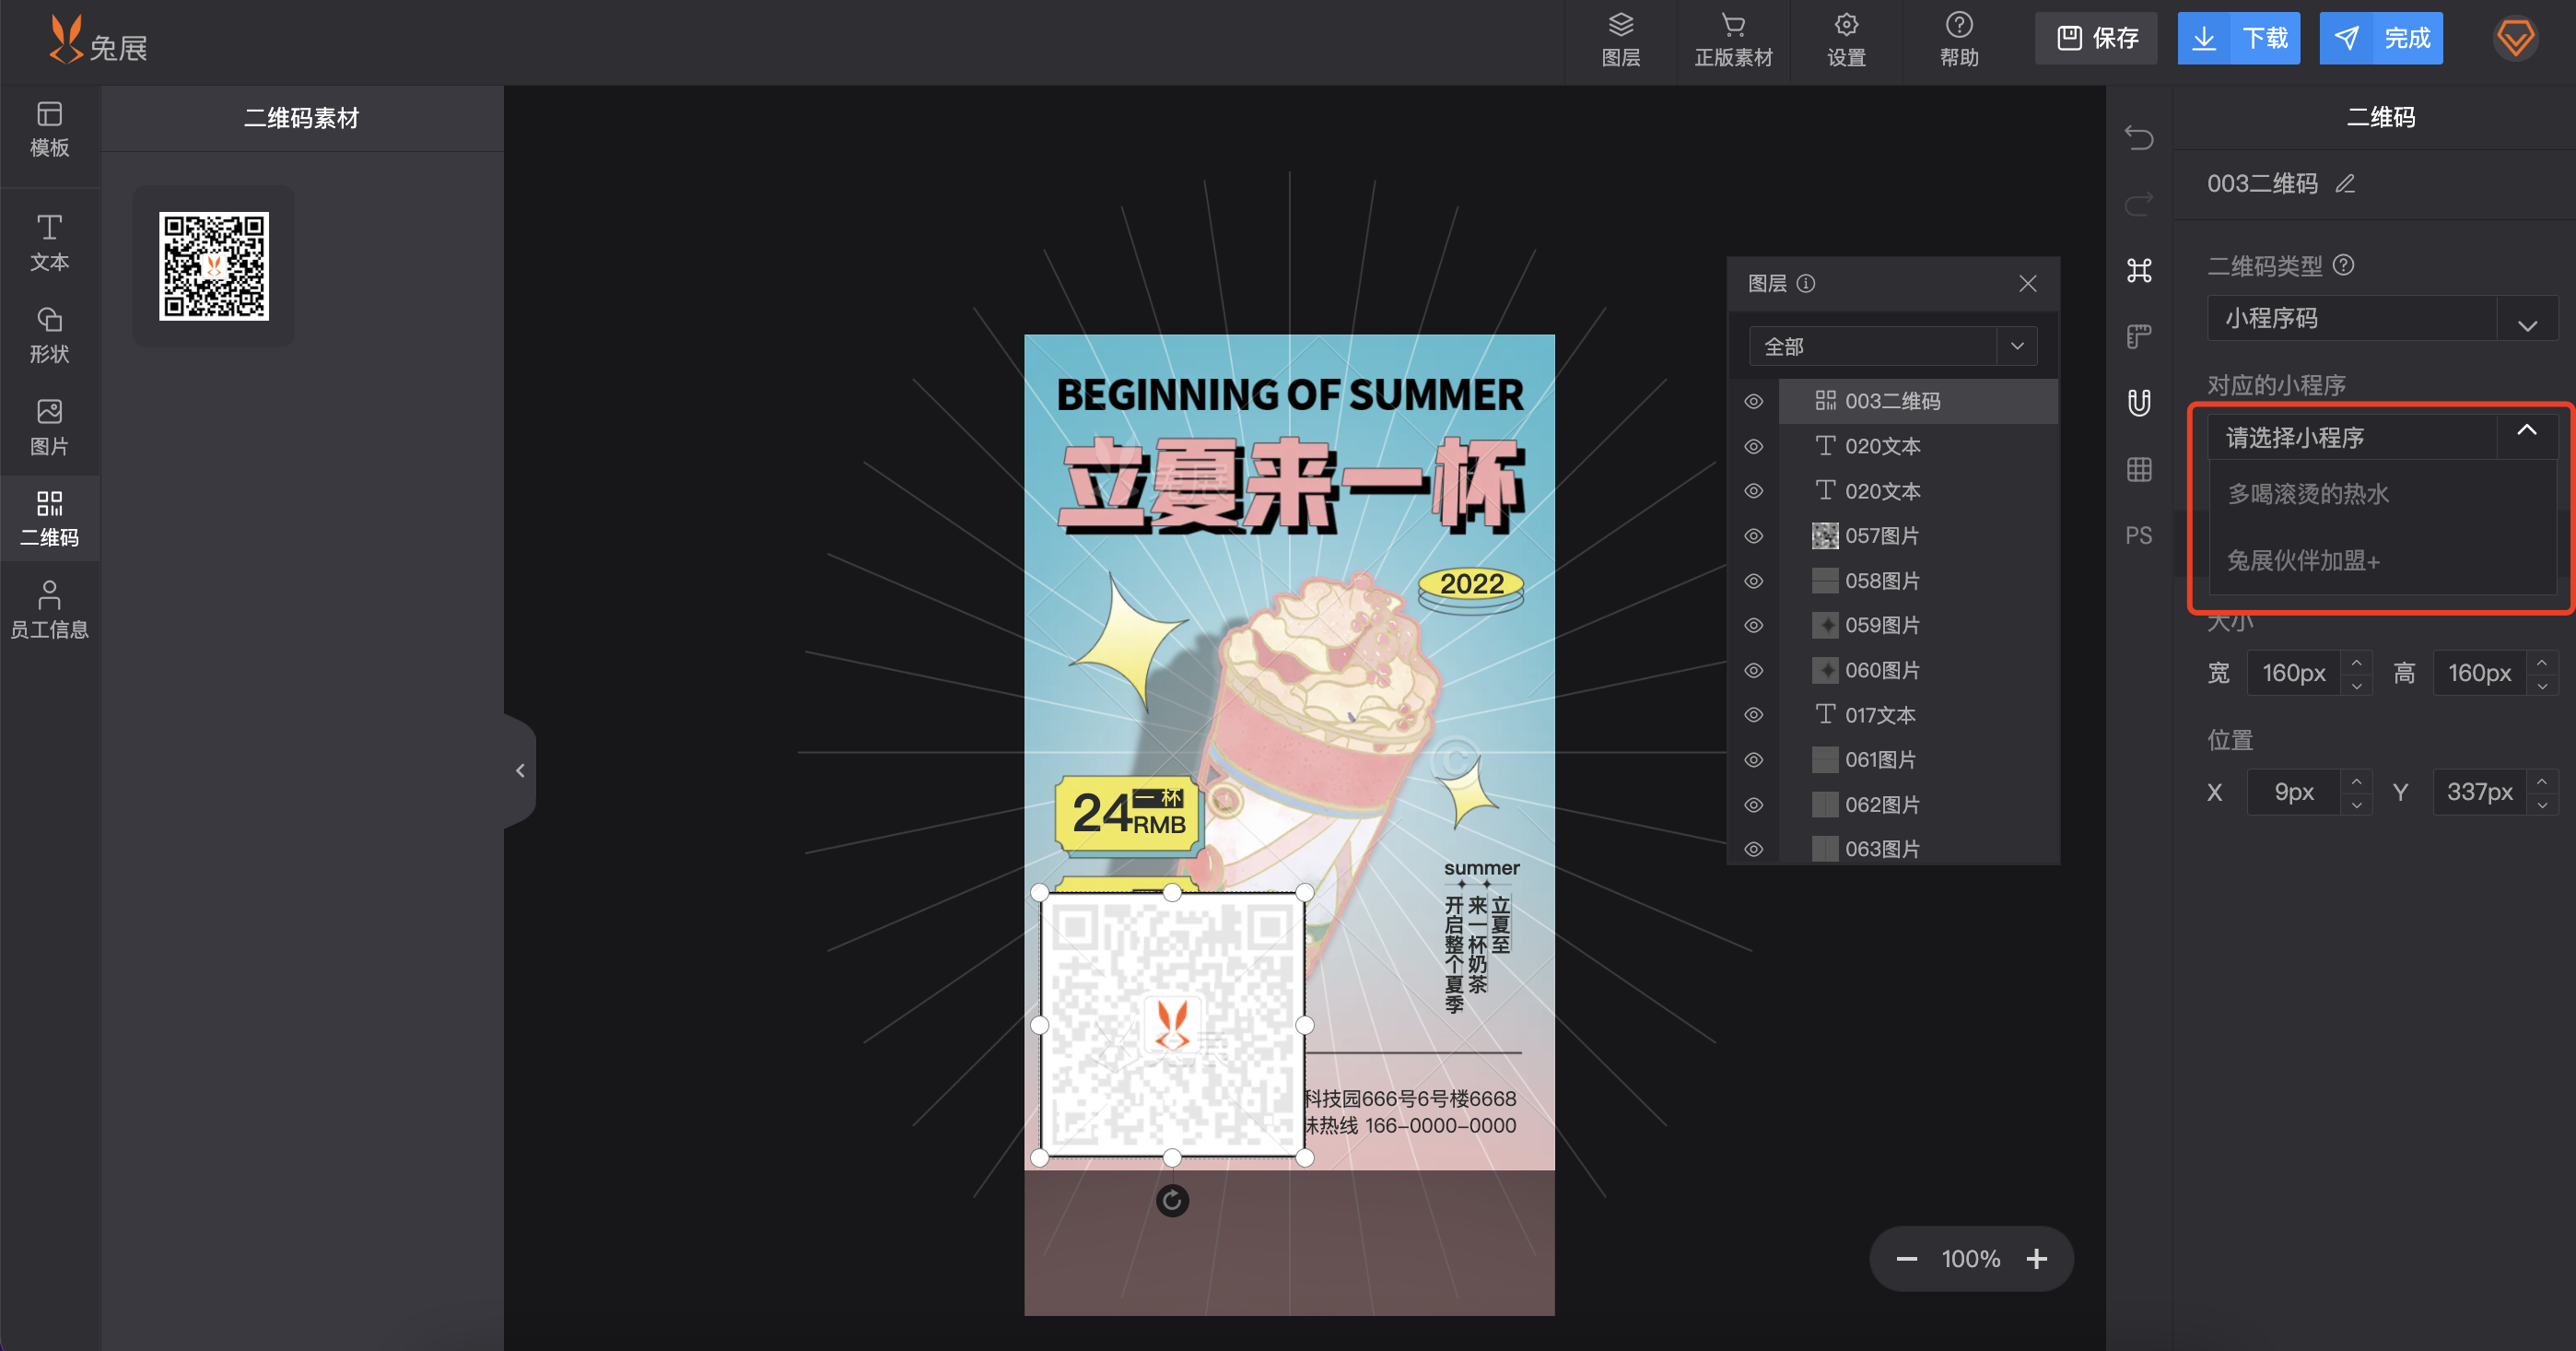Open the 文本 text tab
Screen dimensions: 2576x1351
(50, 243)
